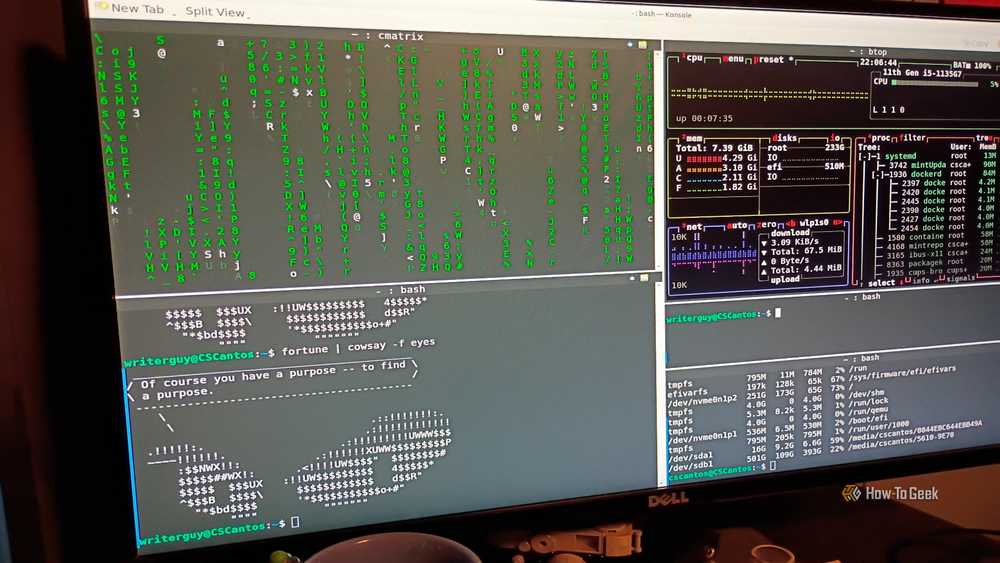Image resolution: width=1000 pixels, height=563 pixels.
Task: Switch to next network interface with n>
Action: pyautogui.click(x=838, y=223)
